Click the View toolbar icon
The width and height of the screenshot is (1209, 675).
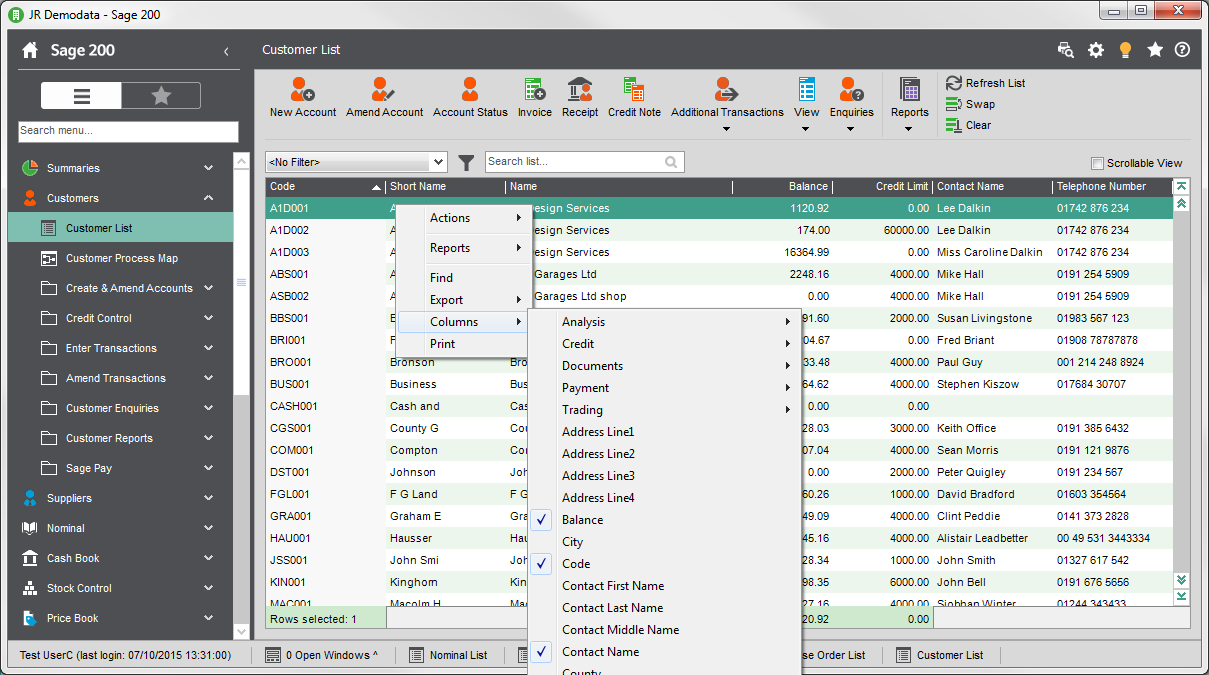(x=806, y=90)
